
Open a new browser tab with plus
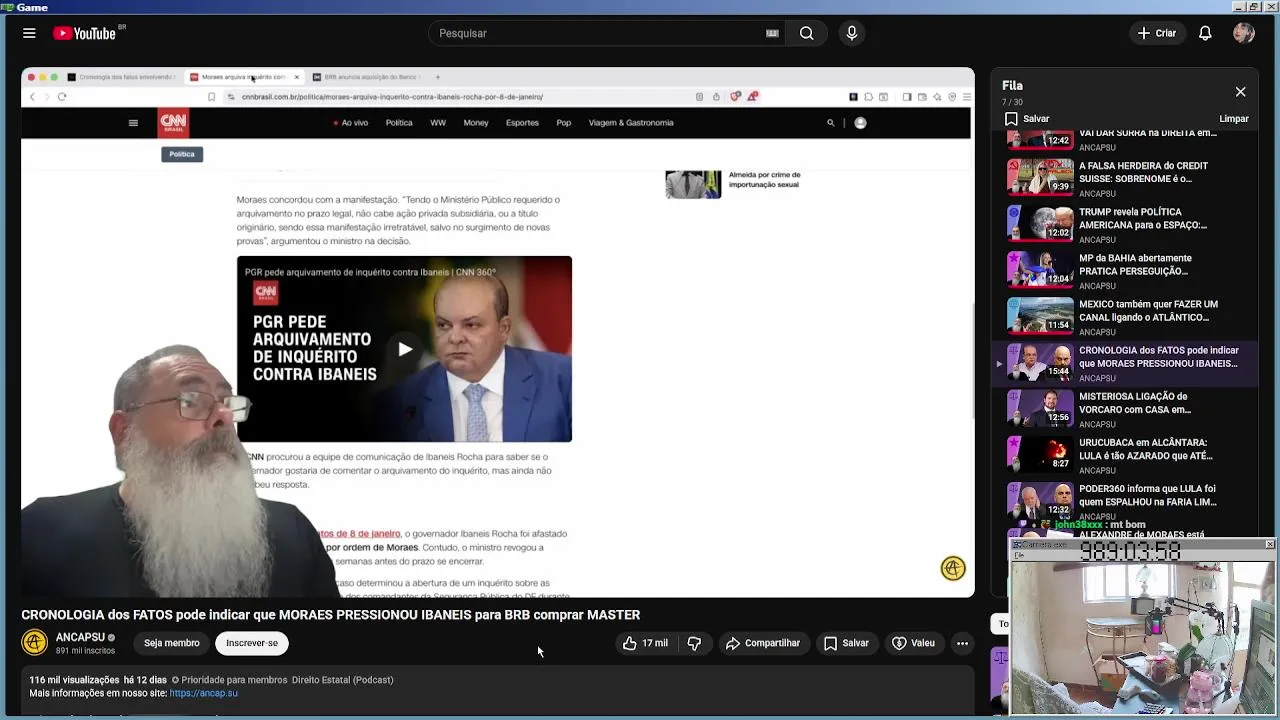(x=437, y=77)
